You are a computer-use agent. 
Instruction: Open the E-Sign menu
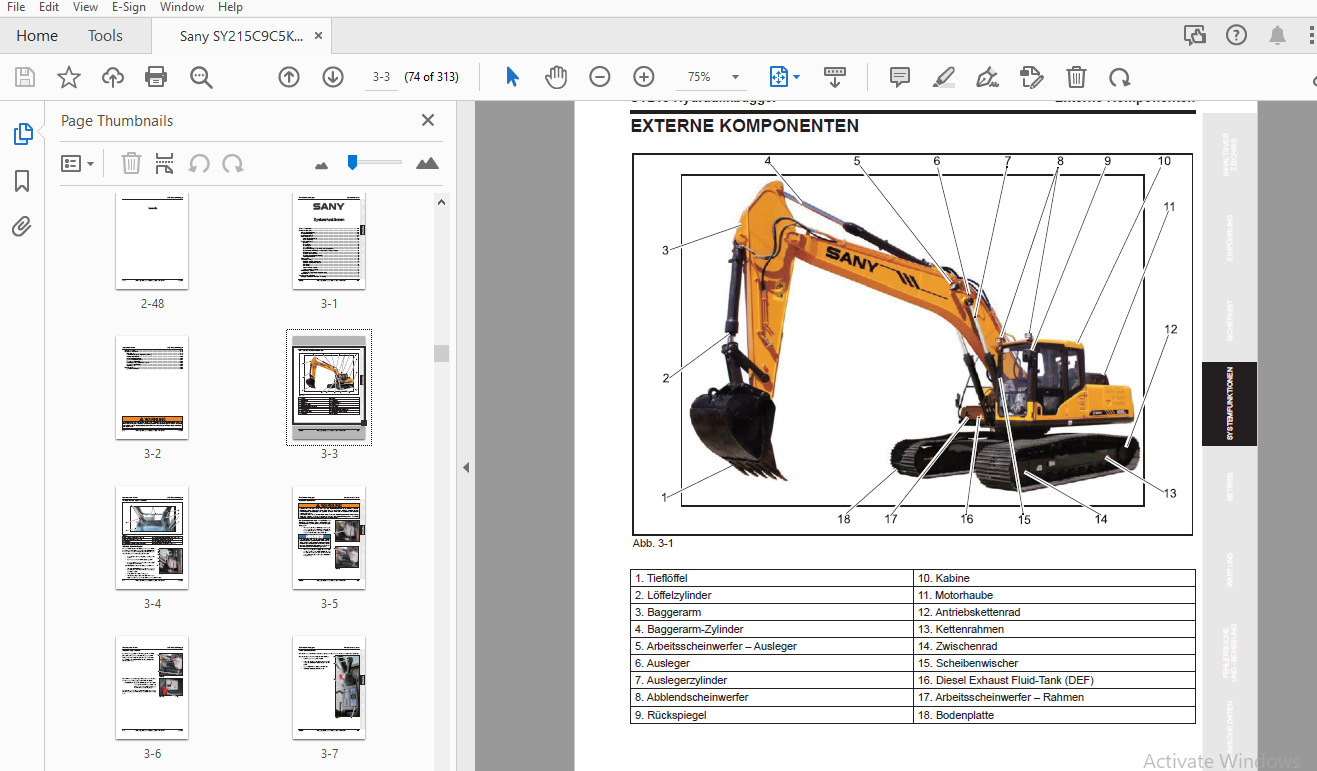(129, 7)
